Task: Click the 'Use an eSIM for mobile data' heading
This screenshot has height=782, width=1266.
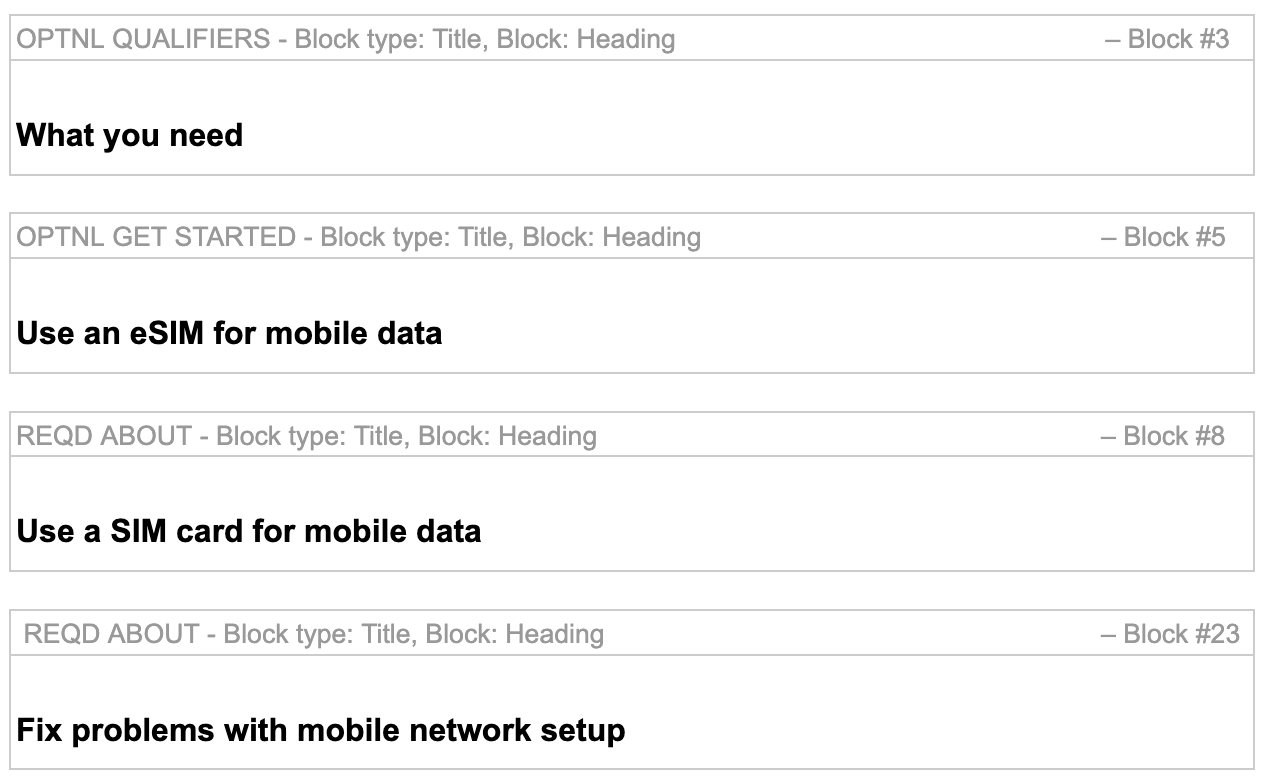Action: pos(229,333)
